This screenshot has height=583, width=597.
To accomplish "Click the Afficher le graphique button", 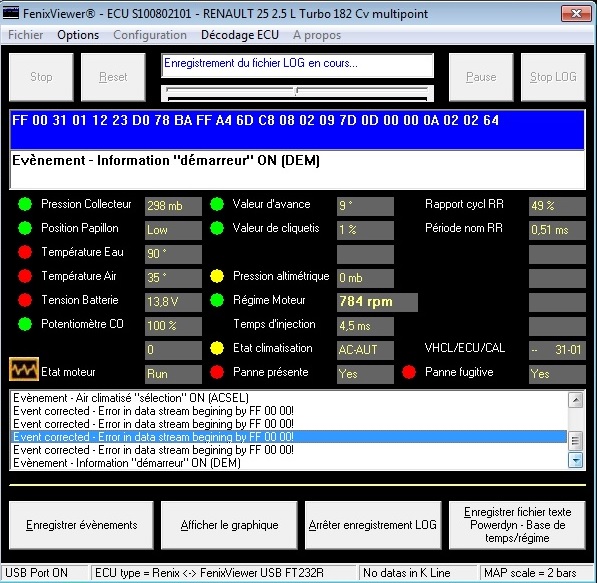I will [x=229, y=525].
